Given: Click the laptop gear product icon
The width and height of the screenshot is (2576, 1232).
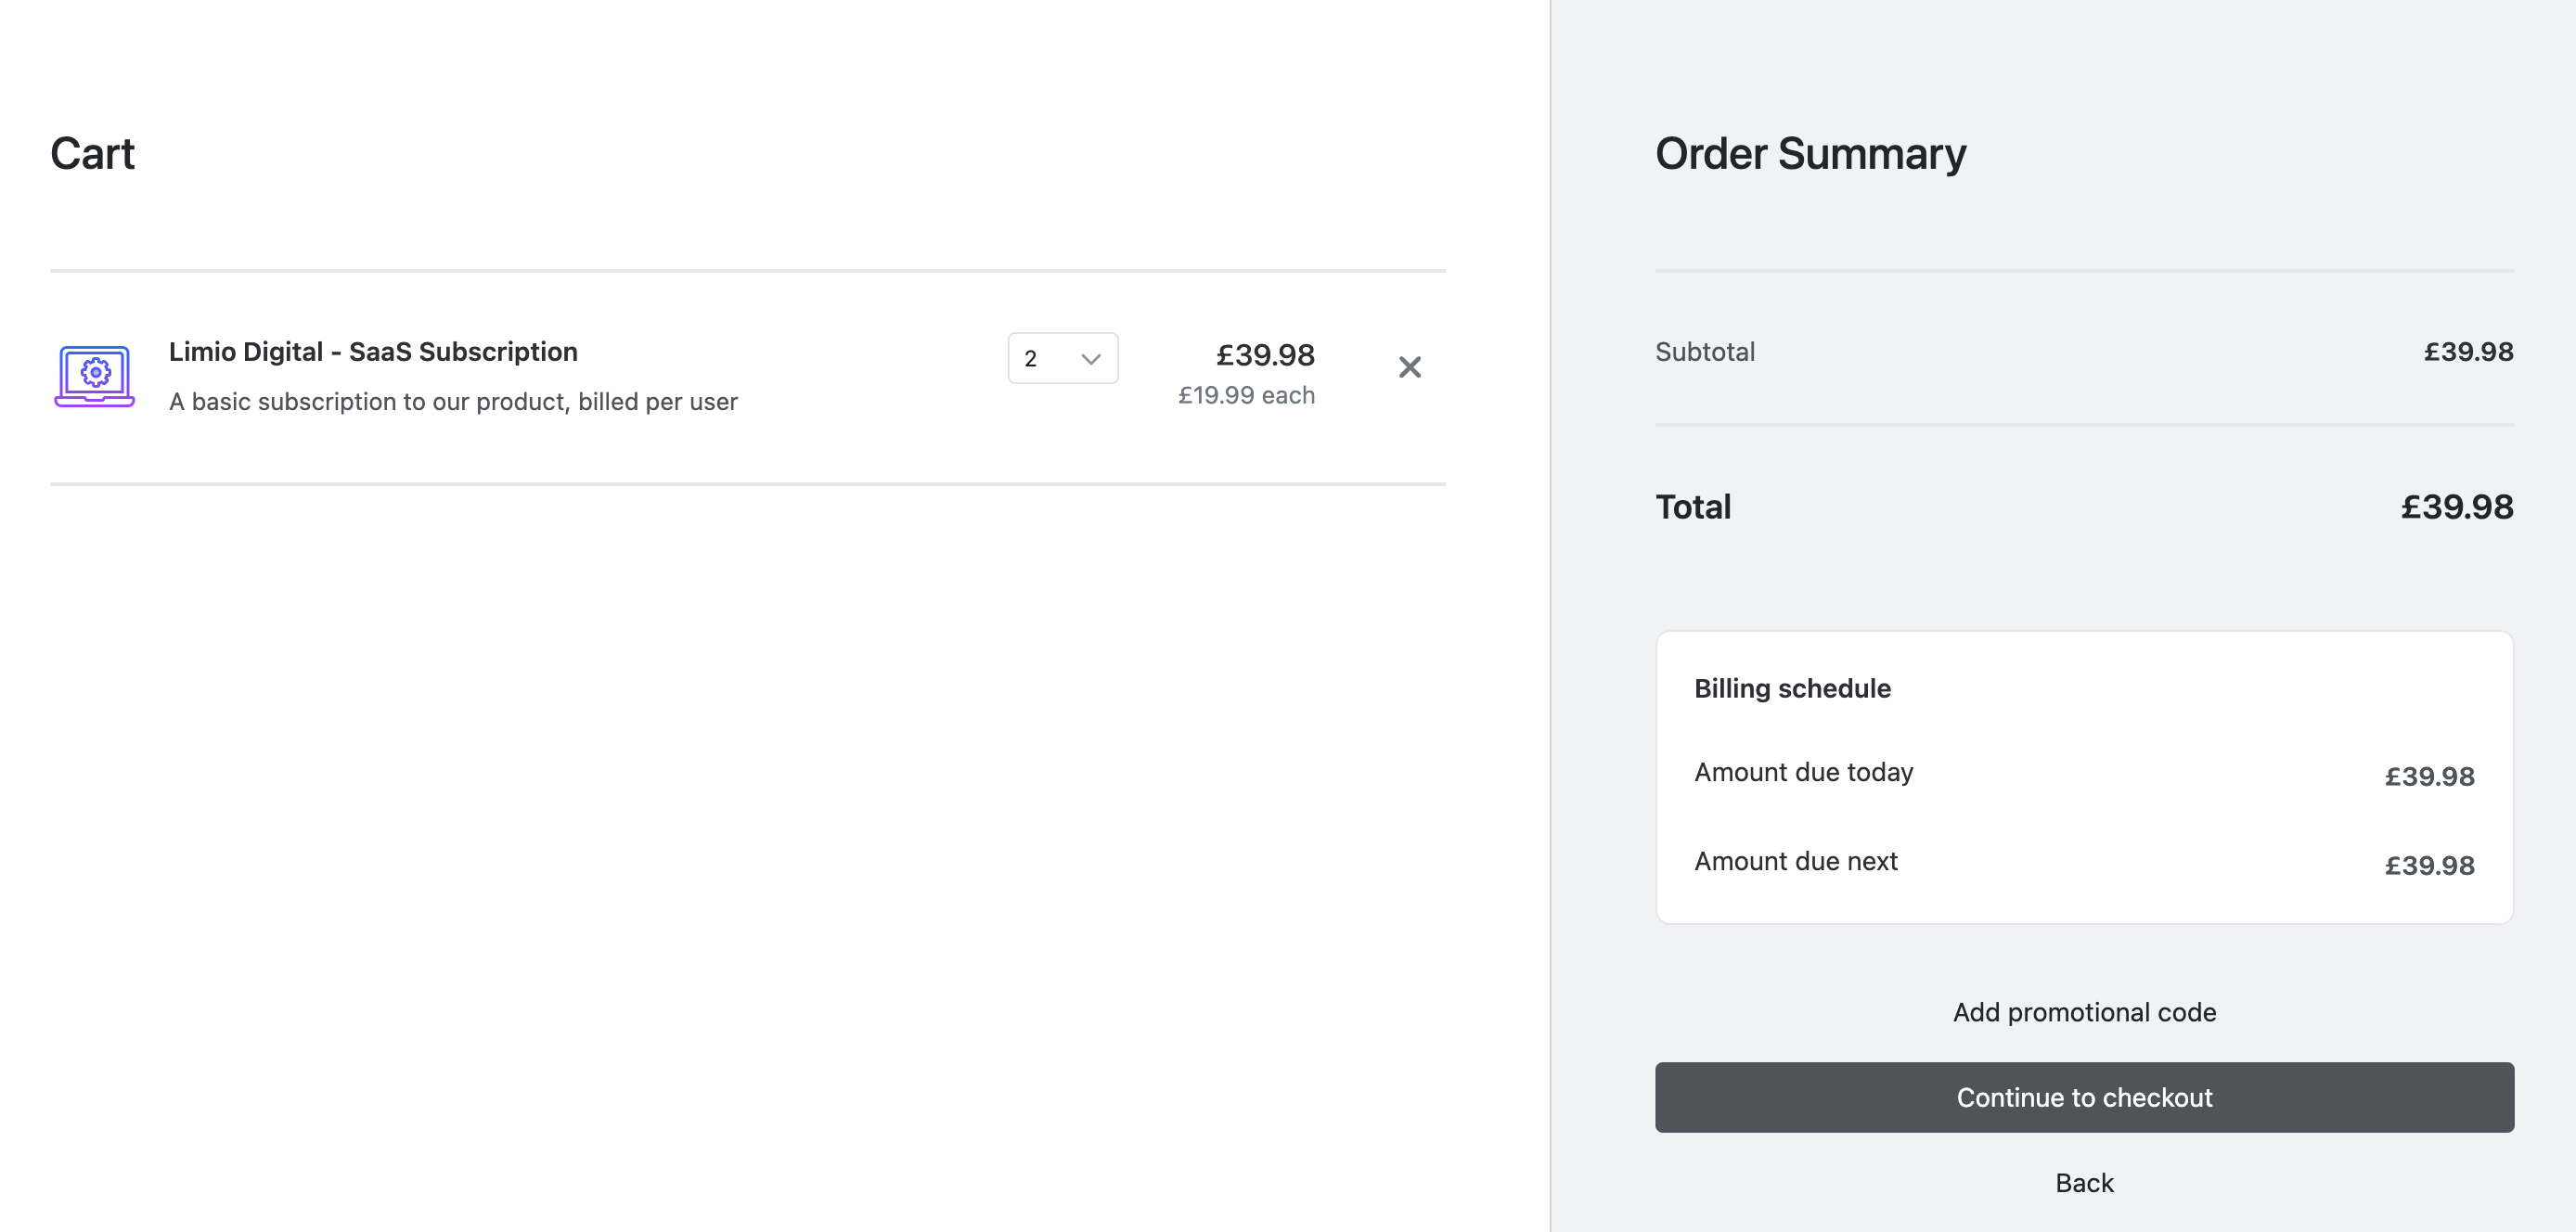Looking at the screenshot, I should pyautogui.click(x=94, y=376).
